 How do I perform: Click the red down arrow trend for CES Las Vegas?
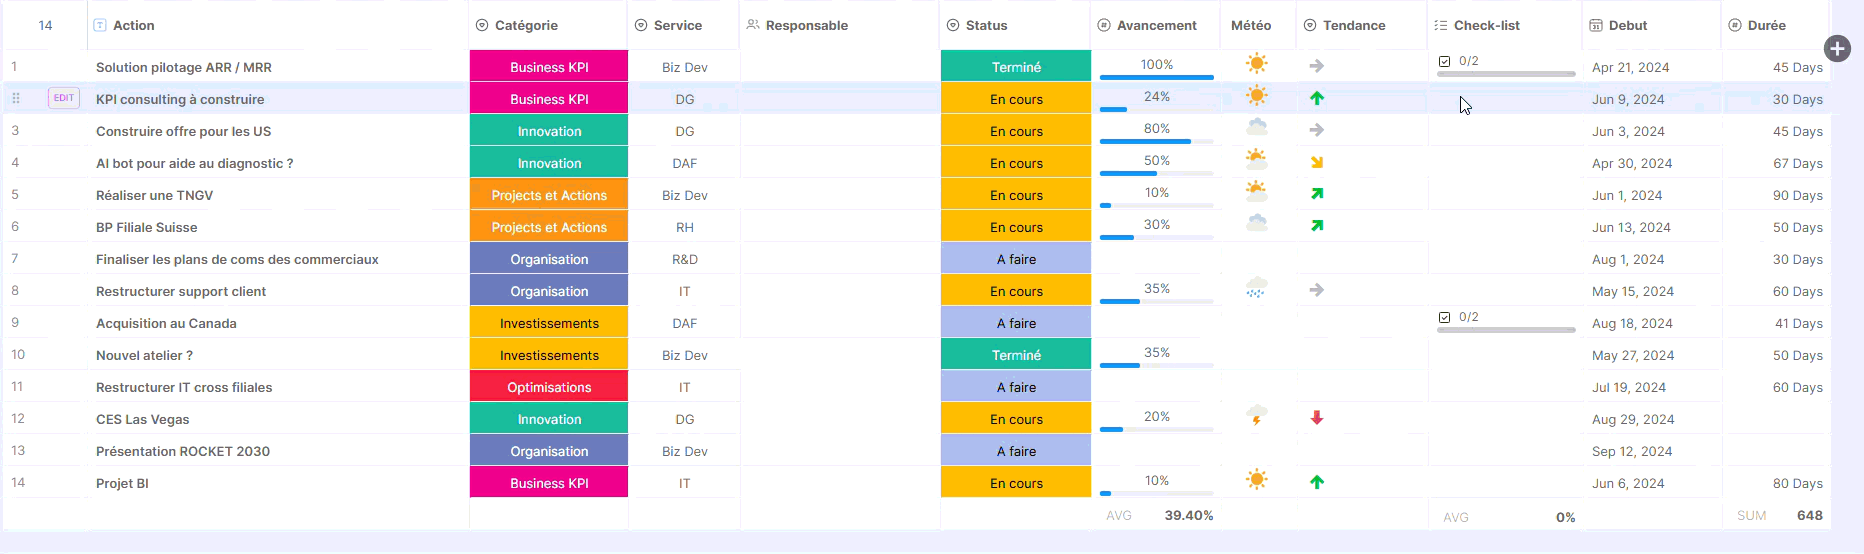1317,418
